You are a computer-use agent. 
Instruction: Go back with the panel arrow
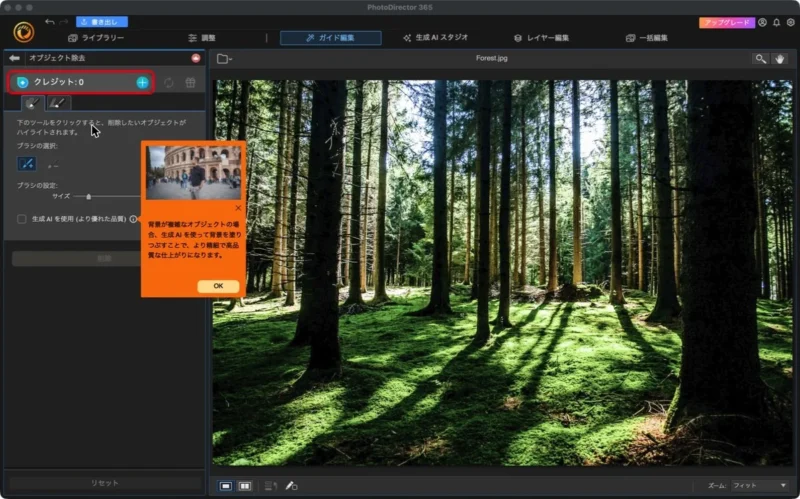point(14,58)
